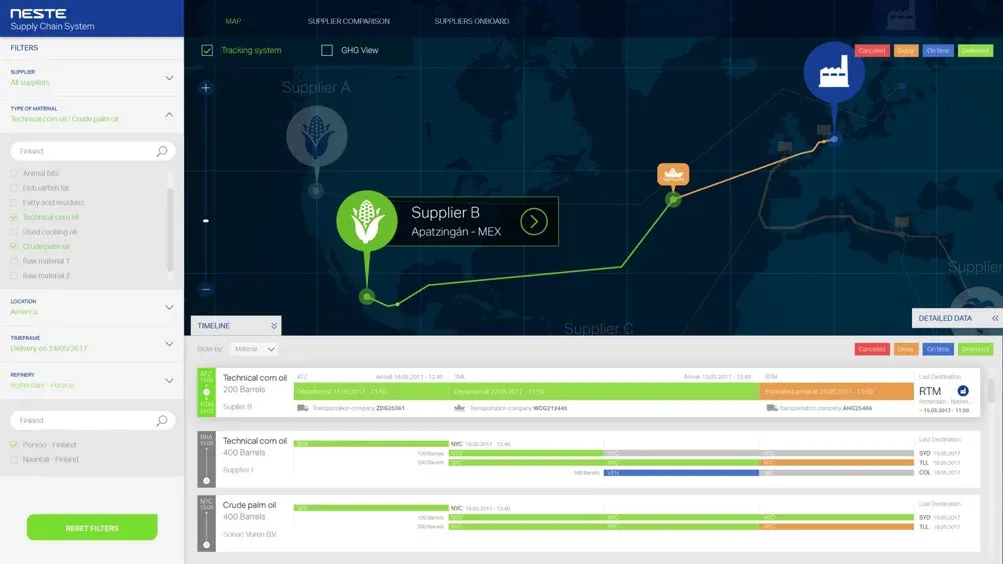Expand the Refinery filter chevron
1003x564 pixels.
click(169, 380)
